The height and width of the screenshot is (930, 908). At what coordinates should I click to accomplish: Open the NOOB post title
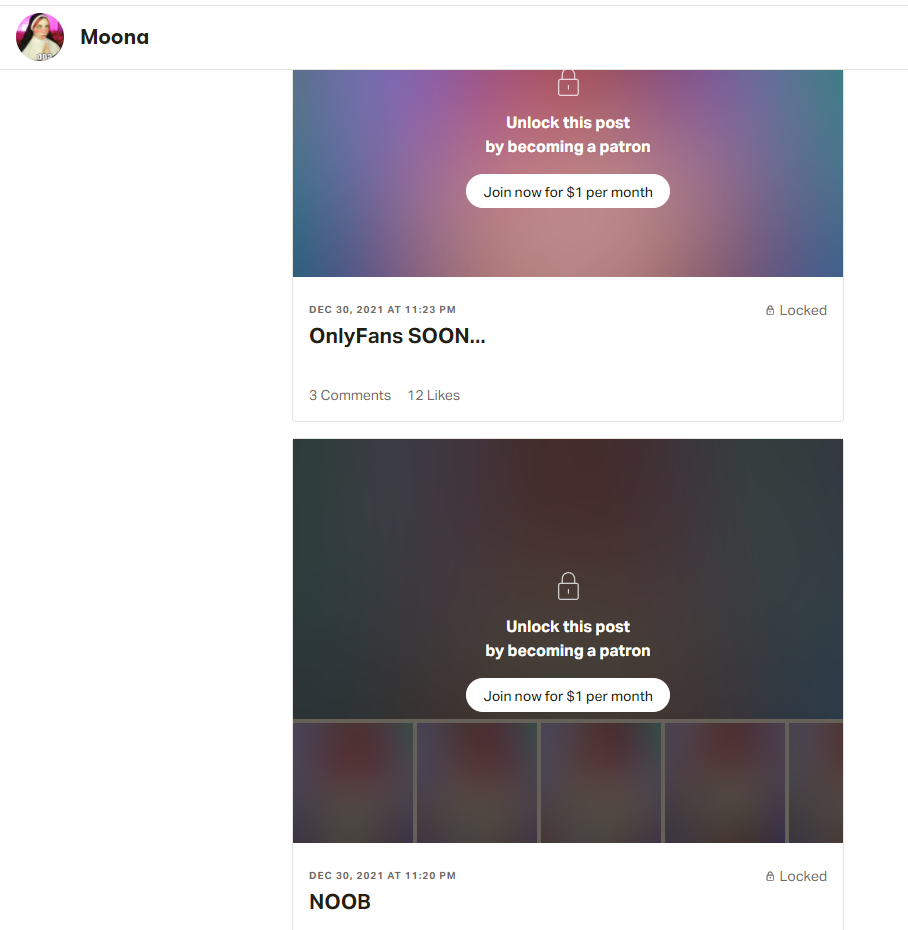pos(340,902)
